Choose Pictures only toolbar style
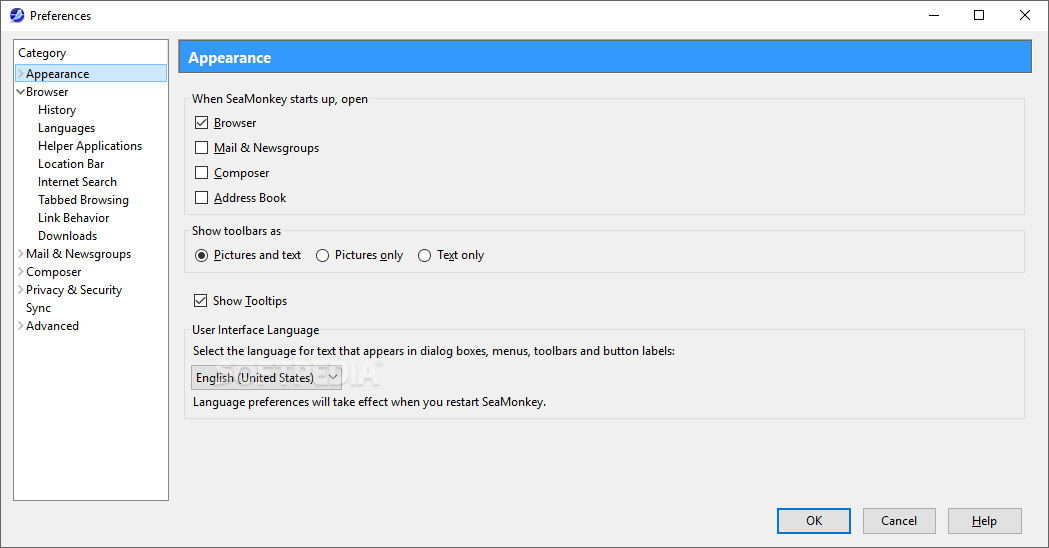The width and height of the screenshot is (1049, 548). pos(322,255)
